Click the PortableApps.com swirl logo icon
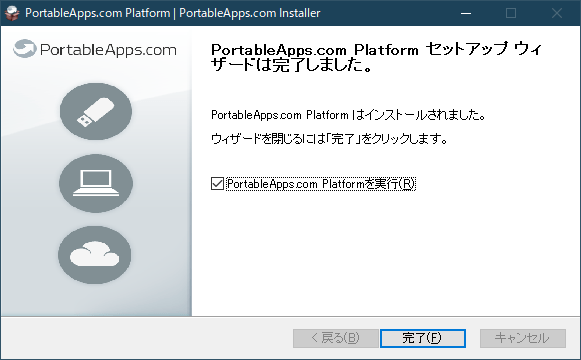Viewport: 581px width, 360px height. pyautogui.click(x=24, y=49)
